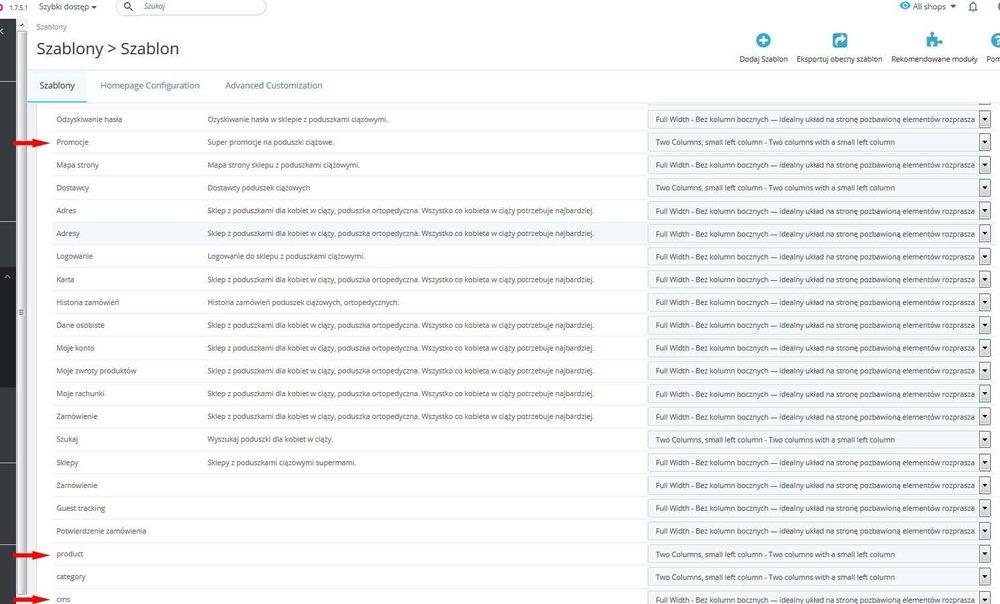
Task: Open layout dropdown for Moje konto
Action: coord(819,348)
